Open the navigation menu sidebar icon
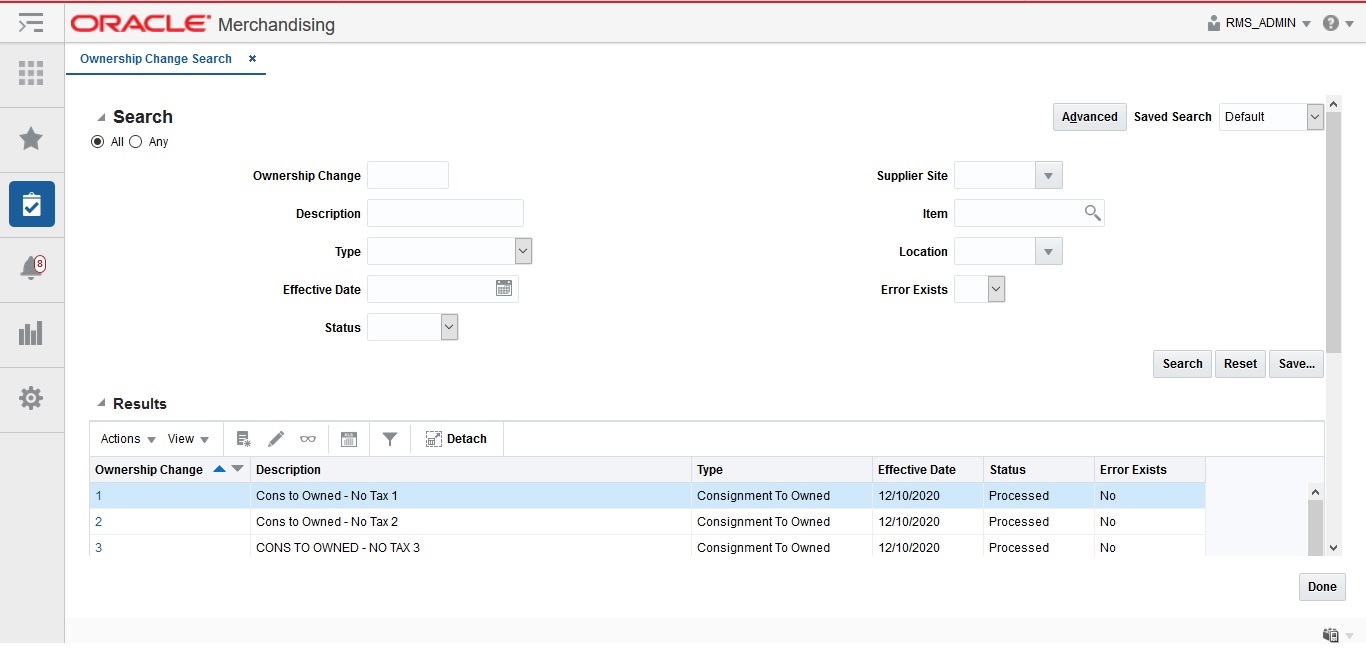1366x654 pixels. pos(30,22)
